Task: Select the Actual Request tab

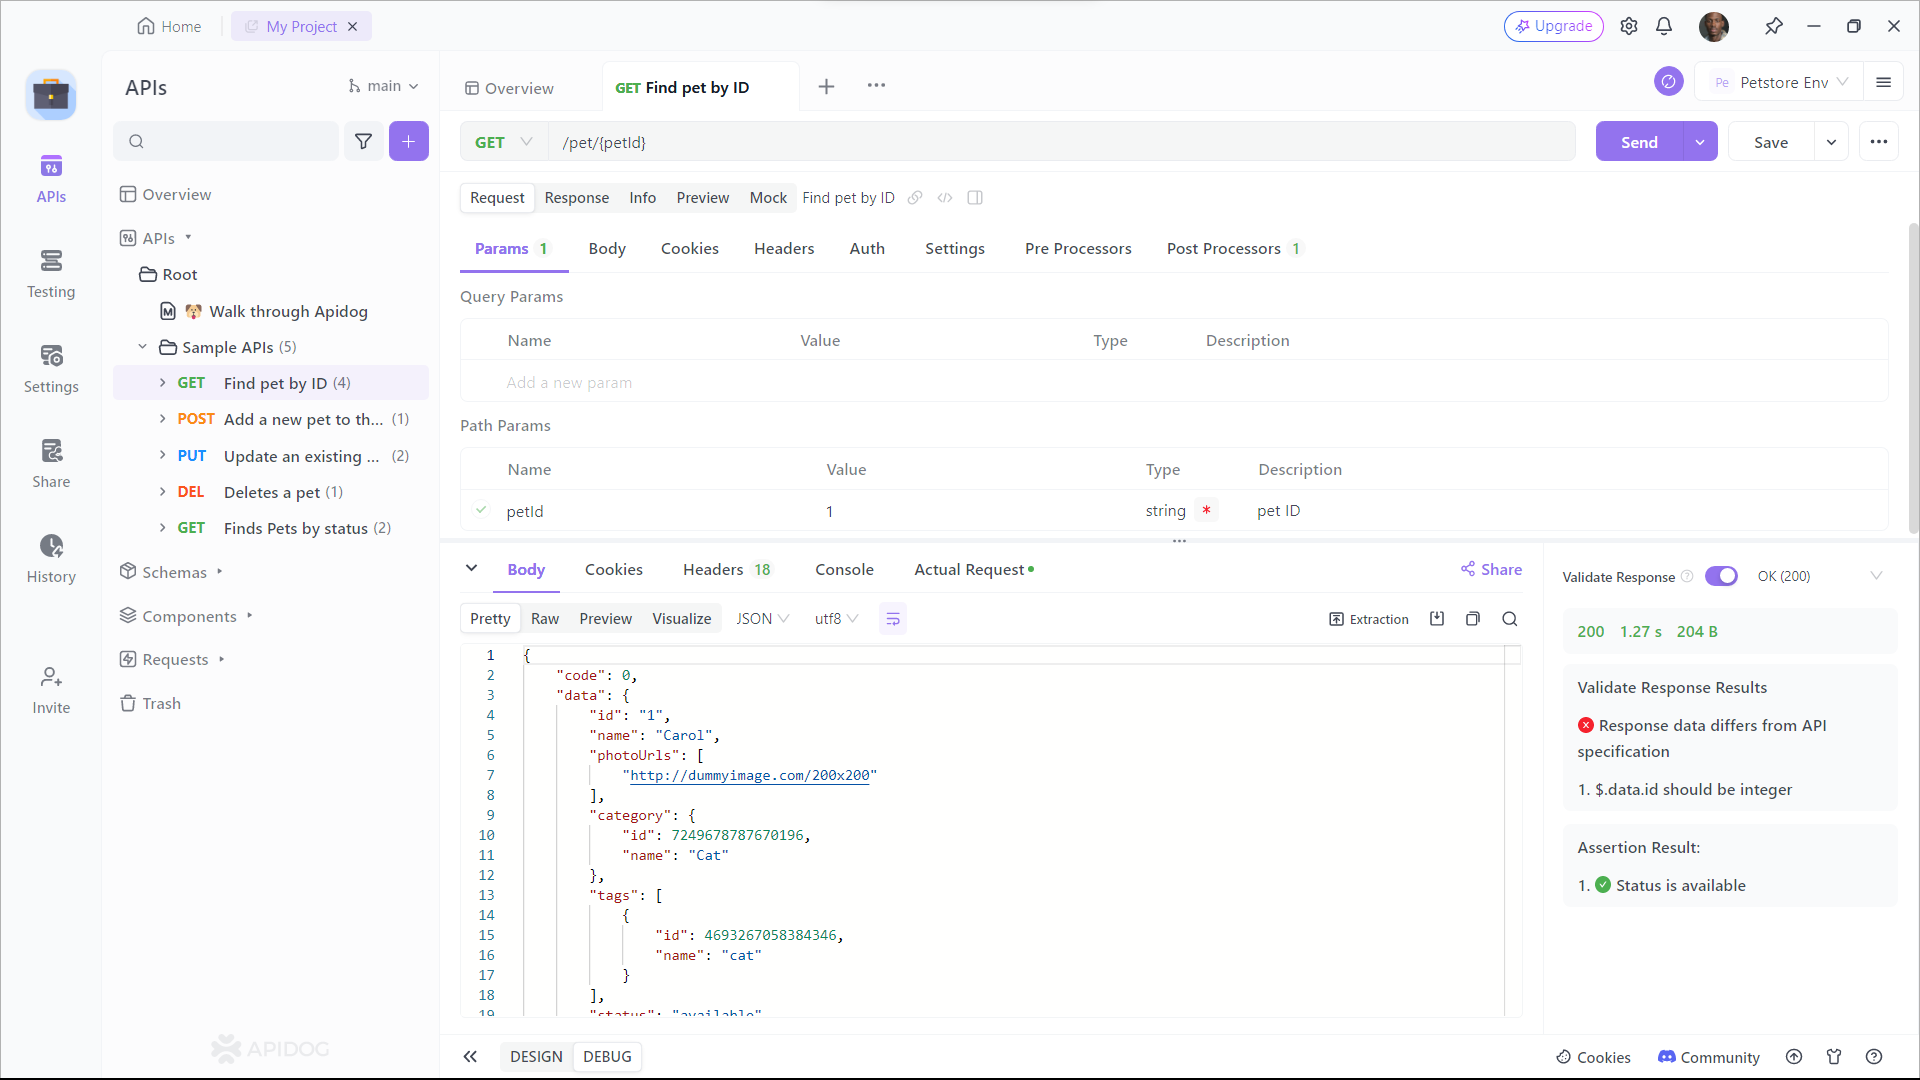Action: click(x=969, y=568)
